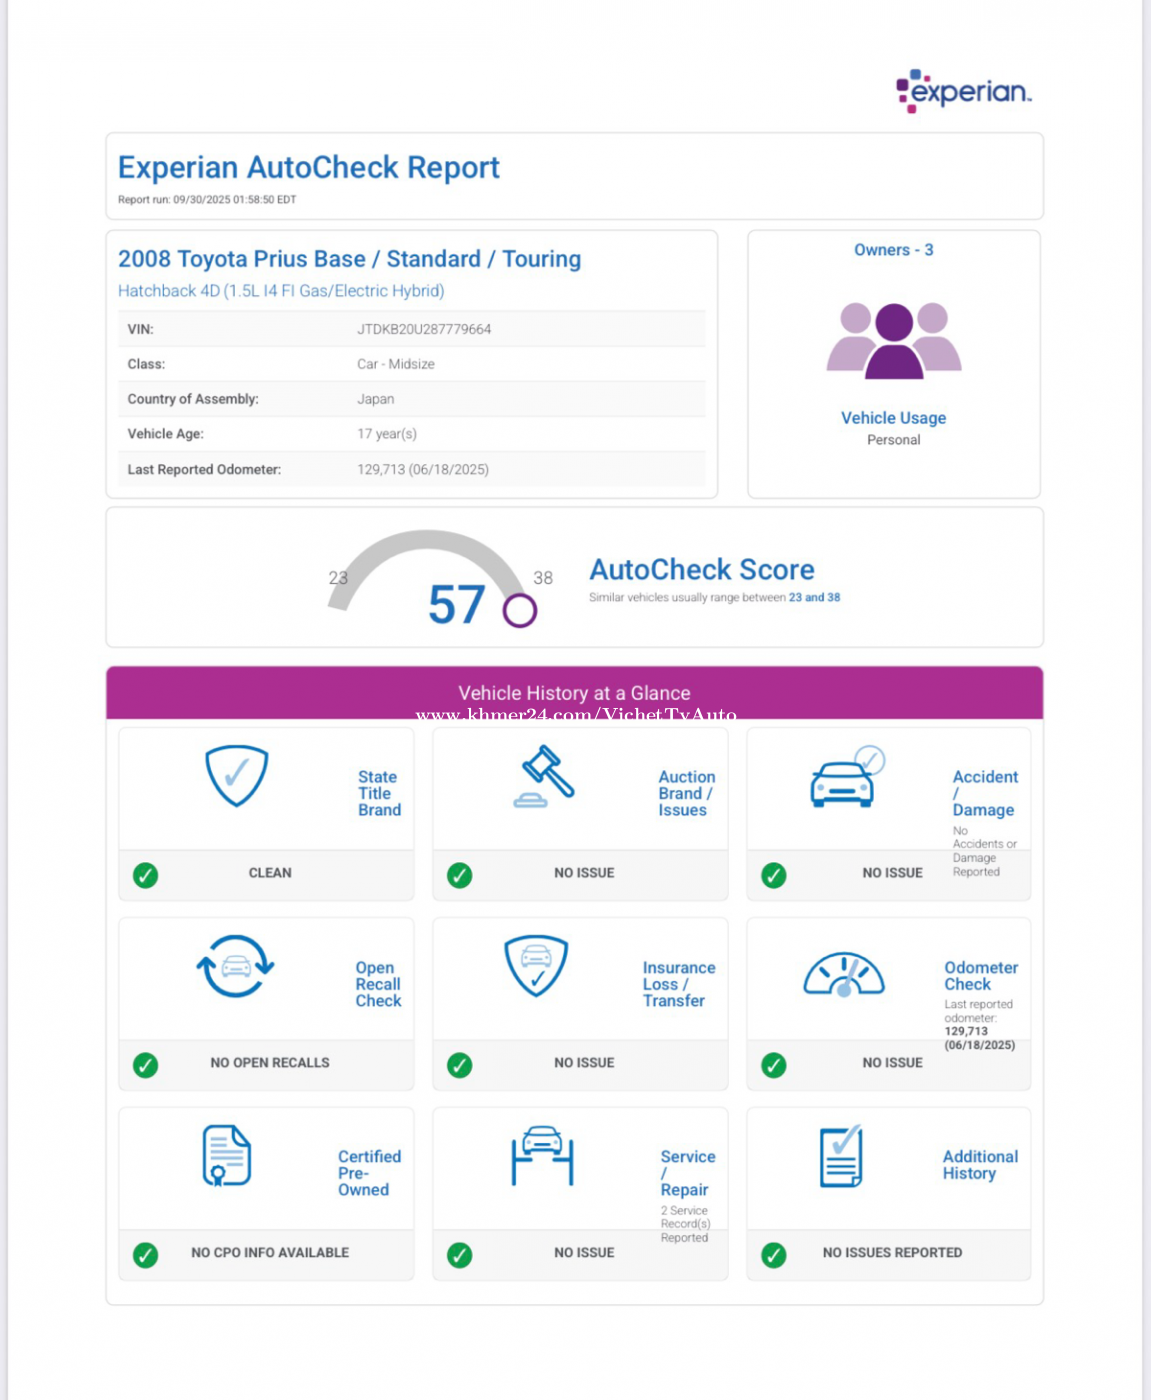Click the Accident Damage car icon
Viewport: 1151px width, 1400px height.
coord(846,777)
